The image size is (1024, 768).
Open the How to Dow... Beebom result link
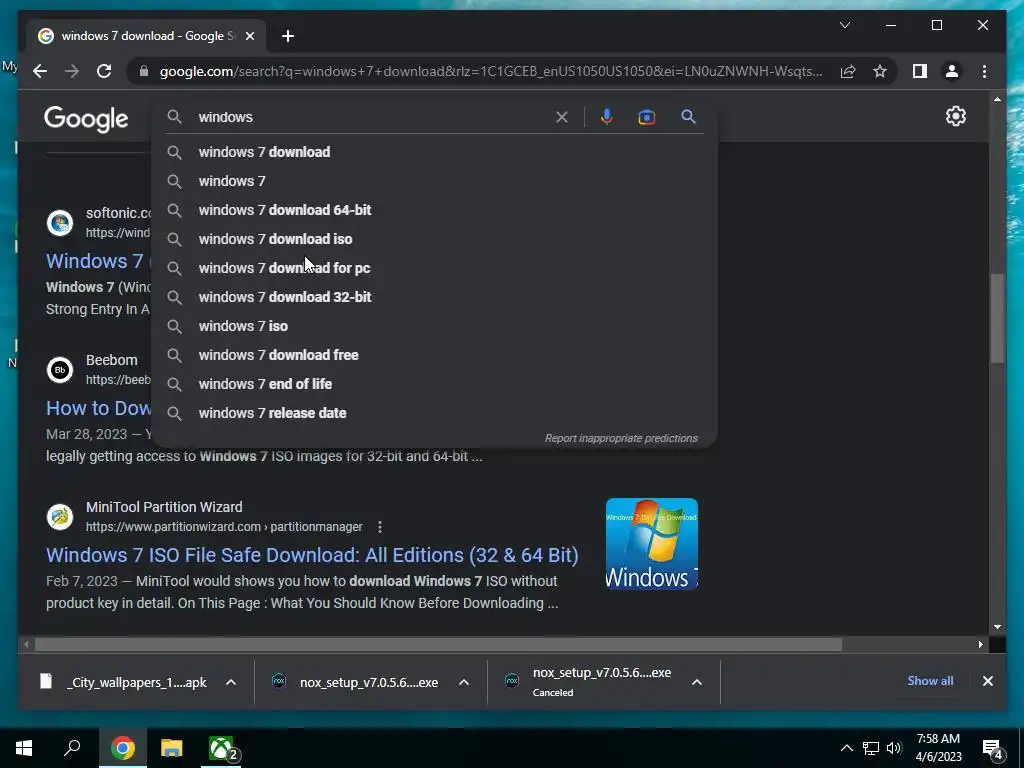[x=99, y=408]
